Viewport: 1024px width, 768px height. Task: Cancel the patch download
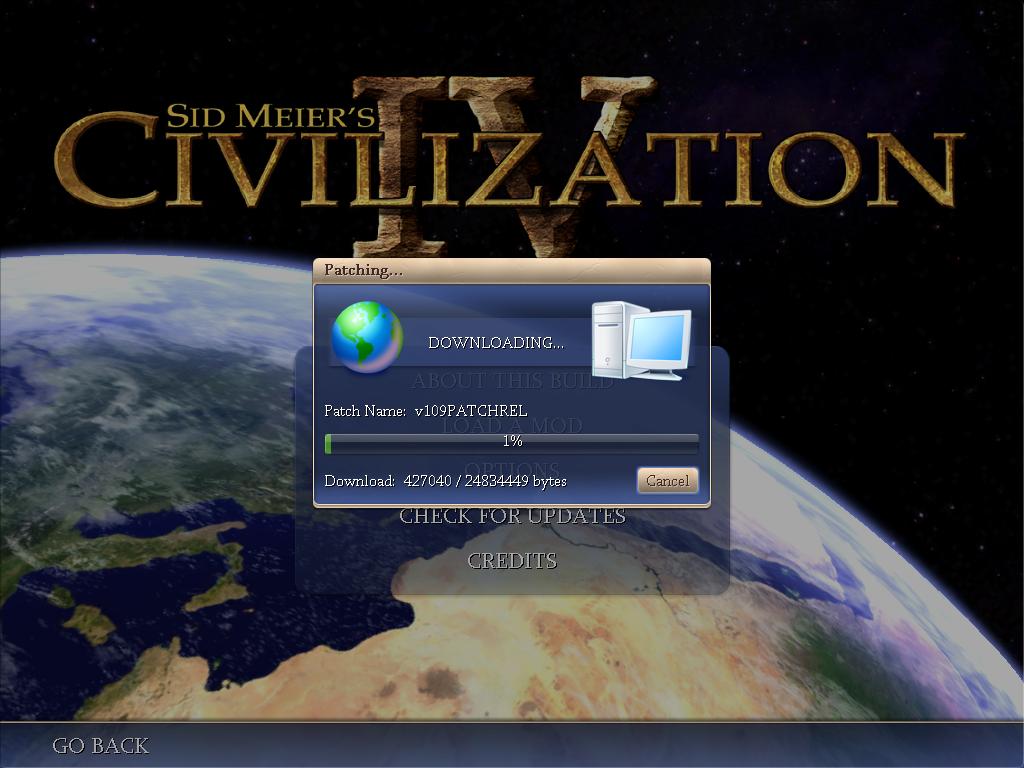point(667,481)
